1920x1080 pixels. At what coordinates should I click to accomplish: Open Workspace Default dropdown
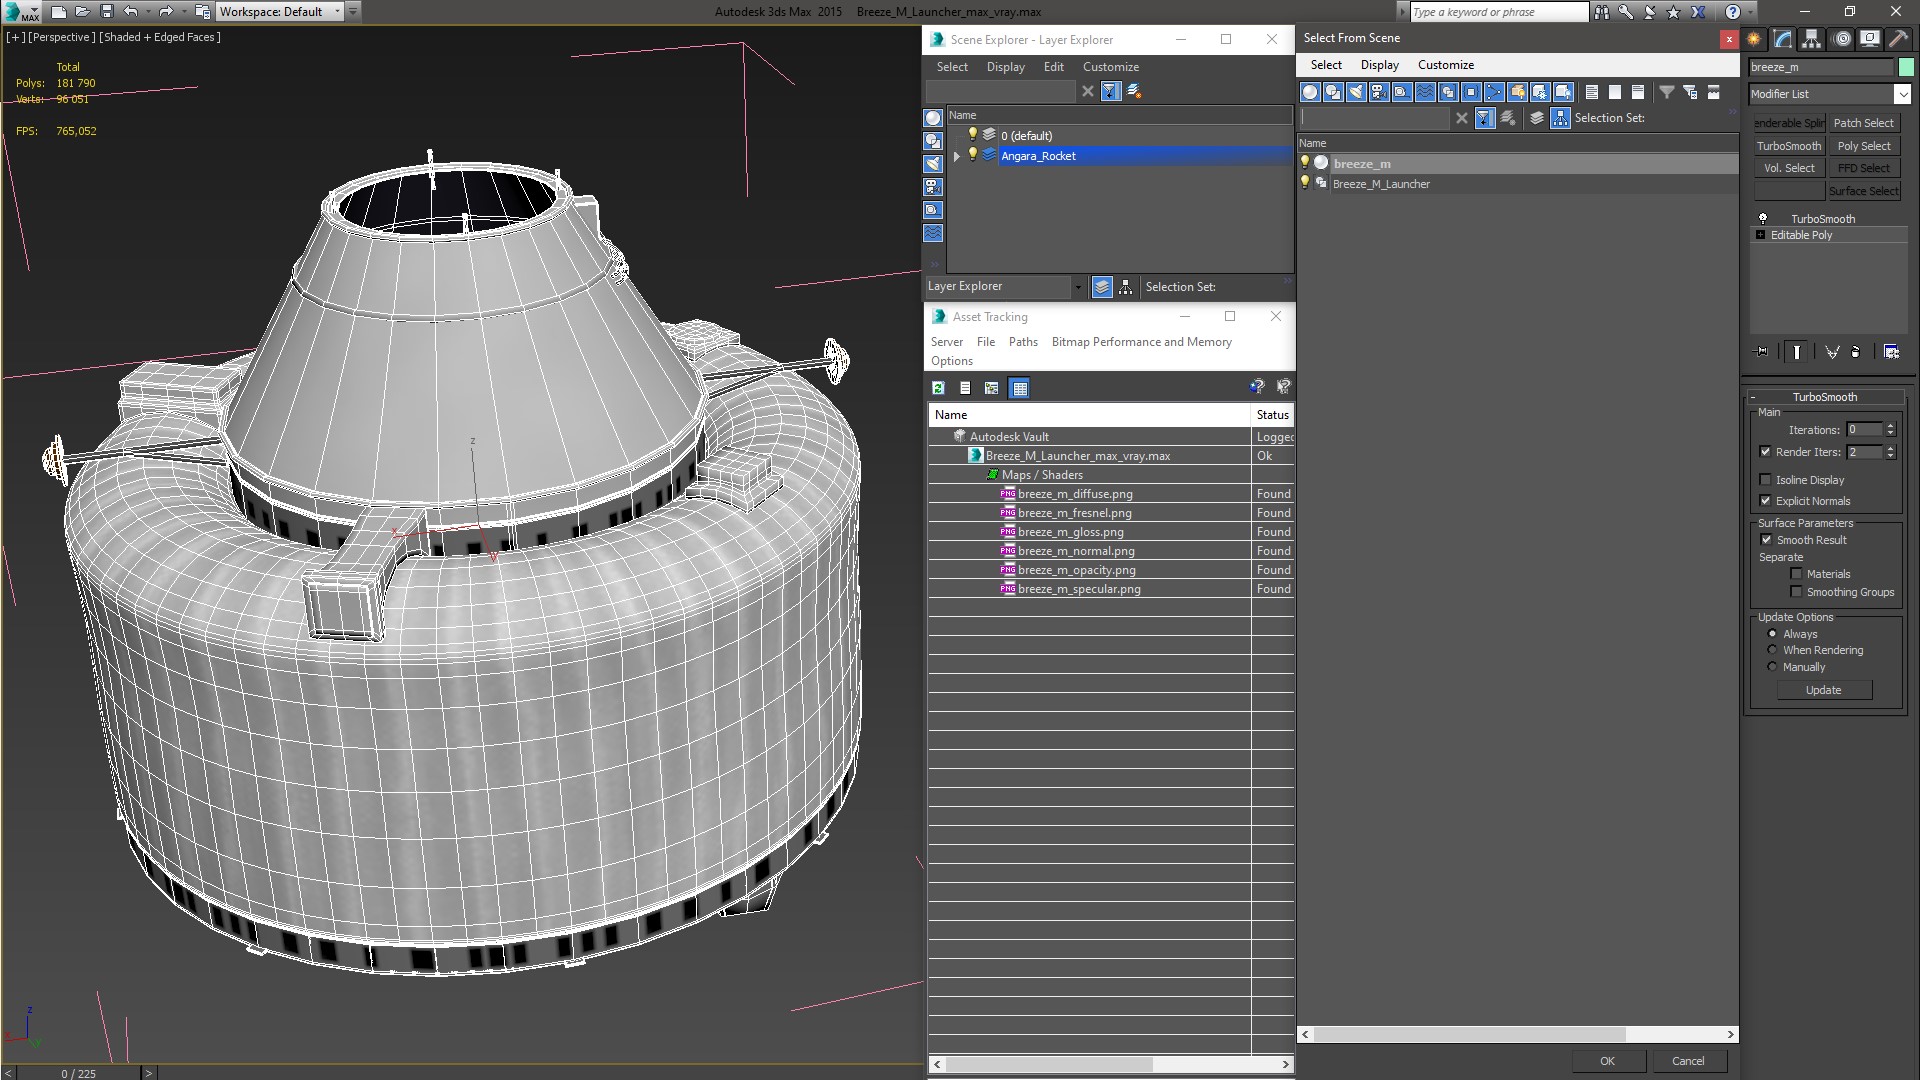click(337, 12)
